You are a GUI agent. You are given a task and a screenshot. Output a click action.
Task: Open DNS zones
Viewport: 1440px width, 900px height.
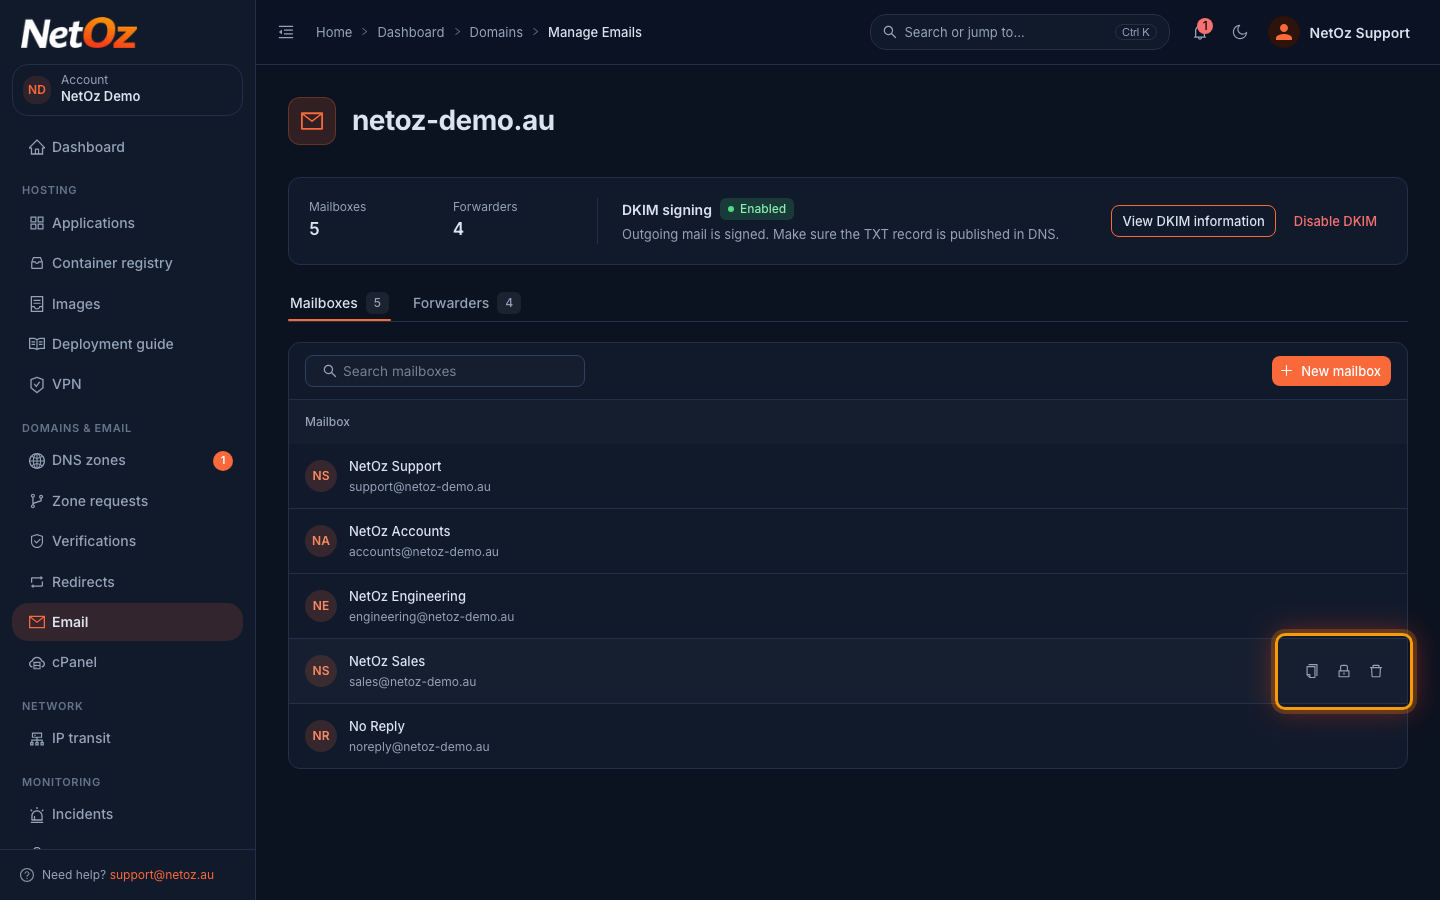point(127,460)
